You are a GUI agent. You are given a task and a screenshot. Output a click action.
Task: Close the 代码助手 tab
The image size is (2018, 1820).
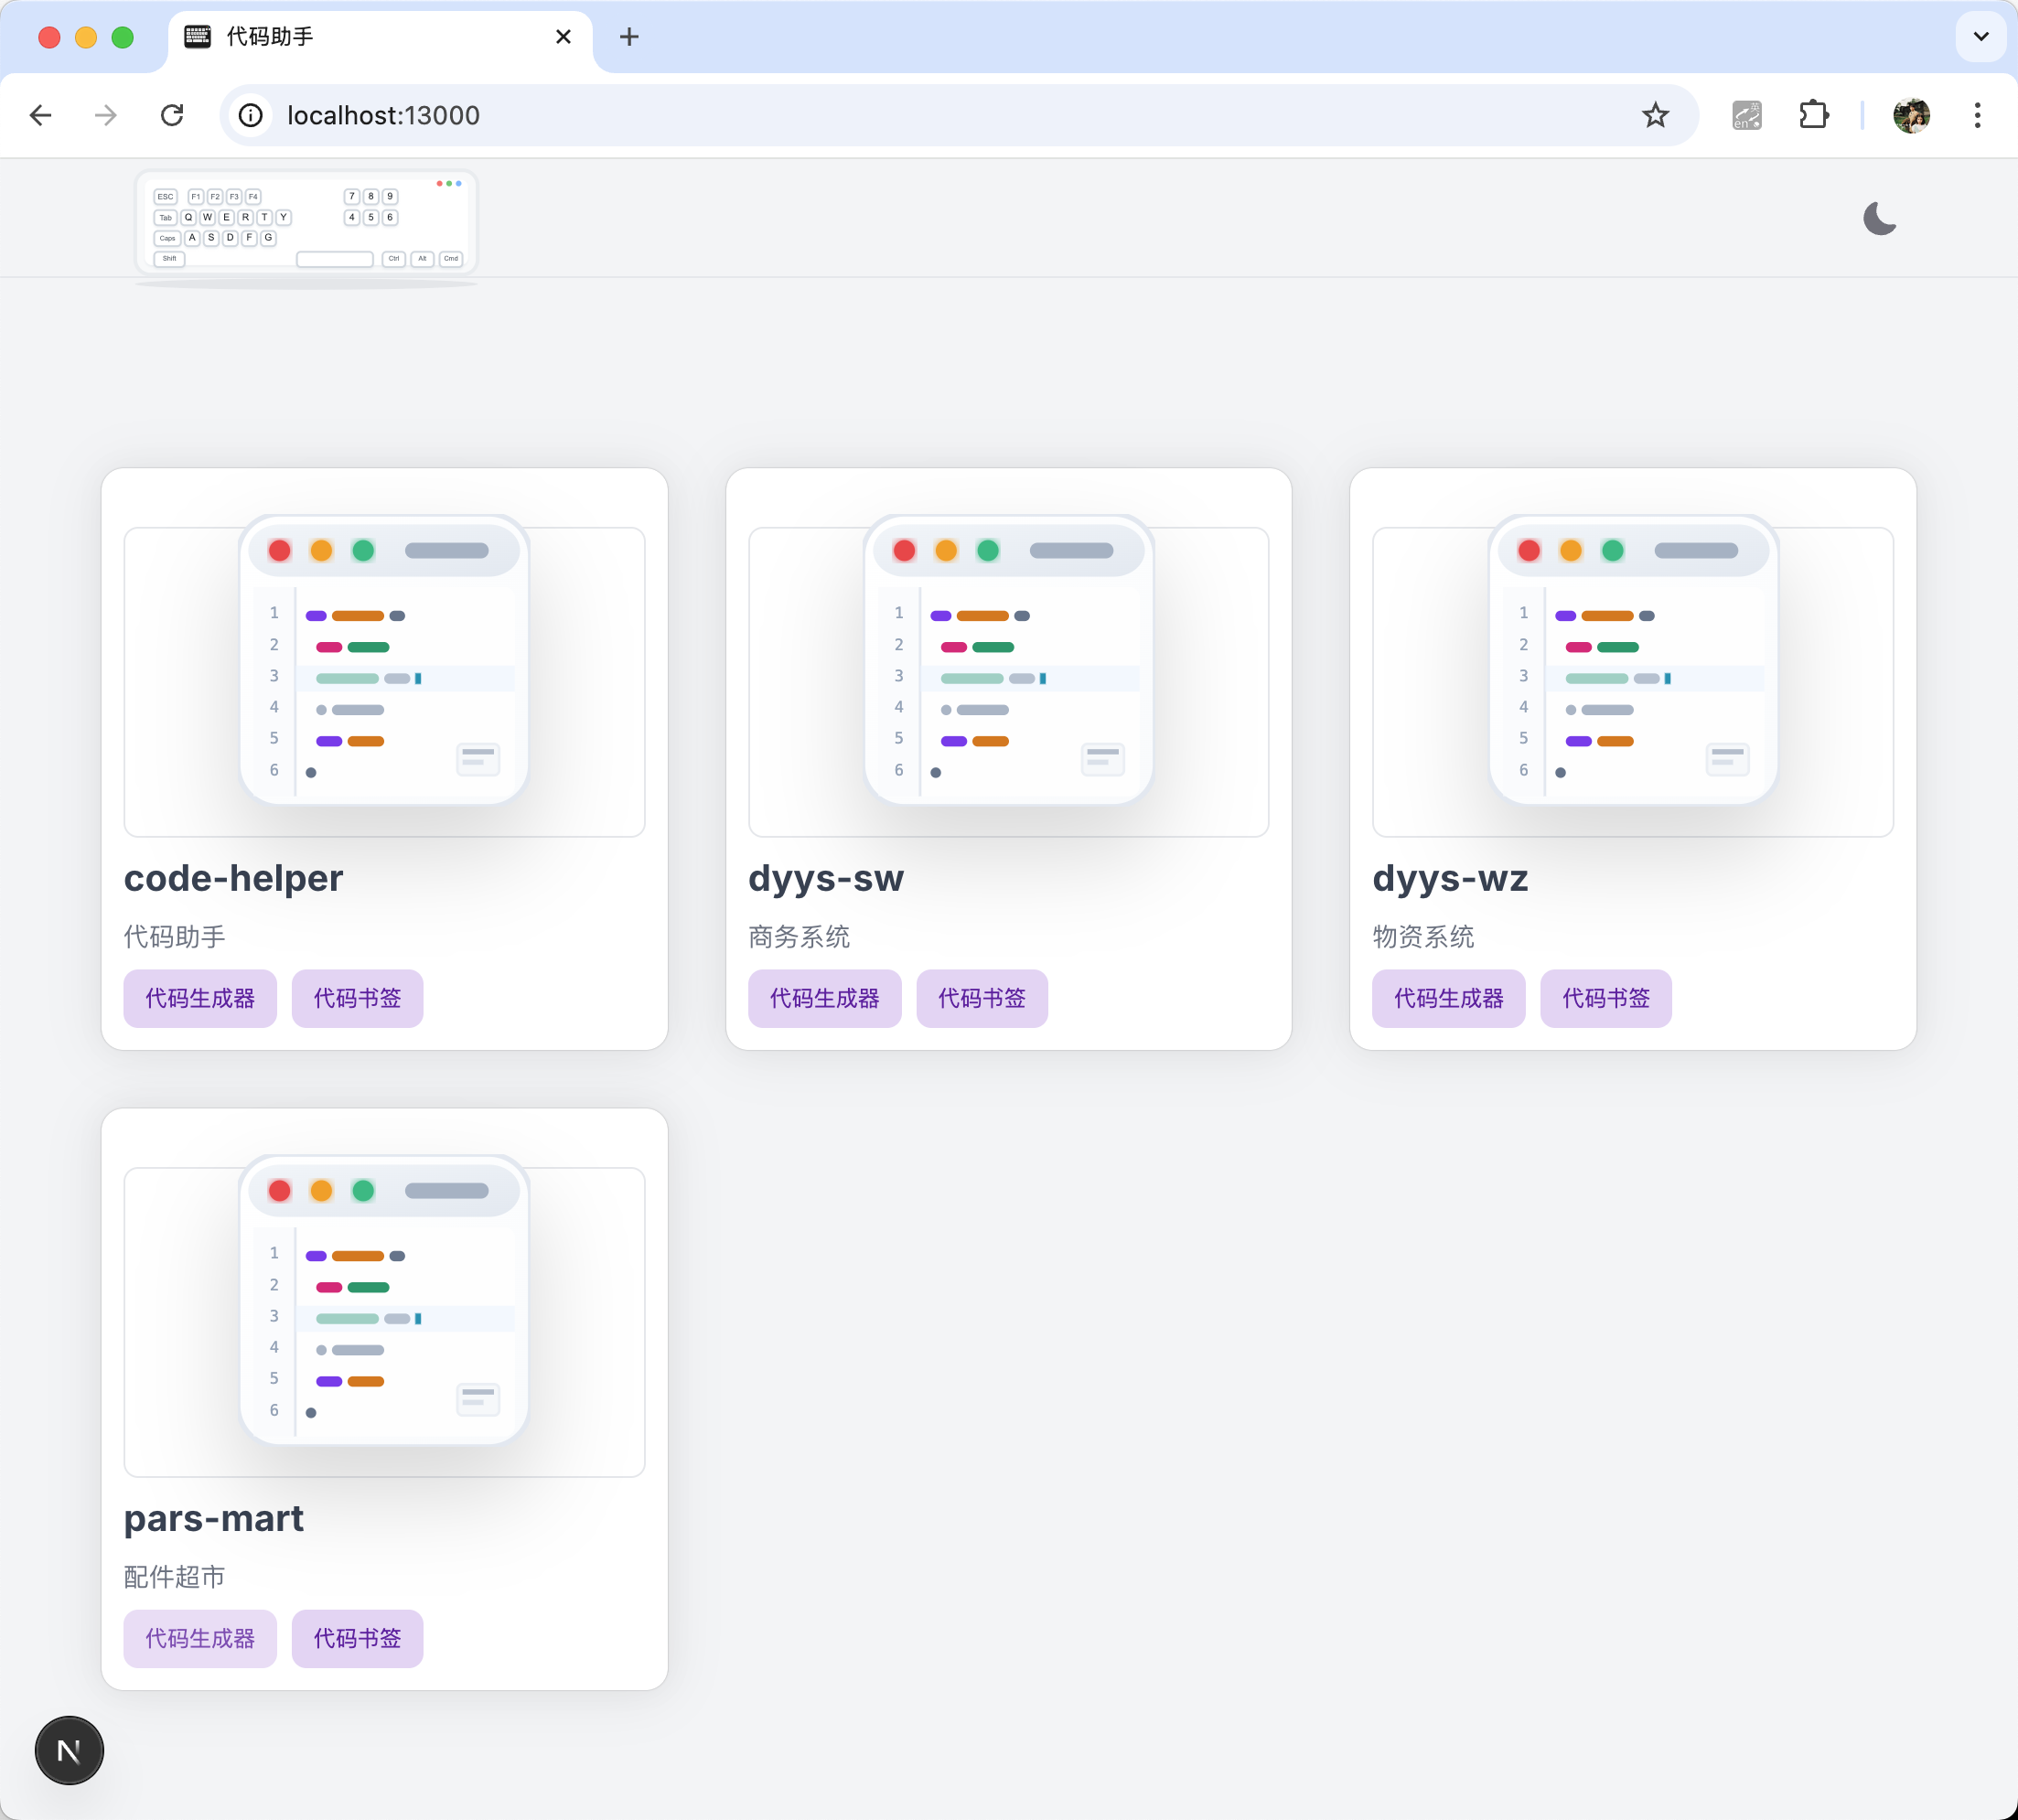(563, 37)
